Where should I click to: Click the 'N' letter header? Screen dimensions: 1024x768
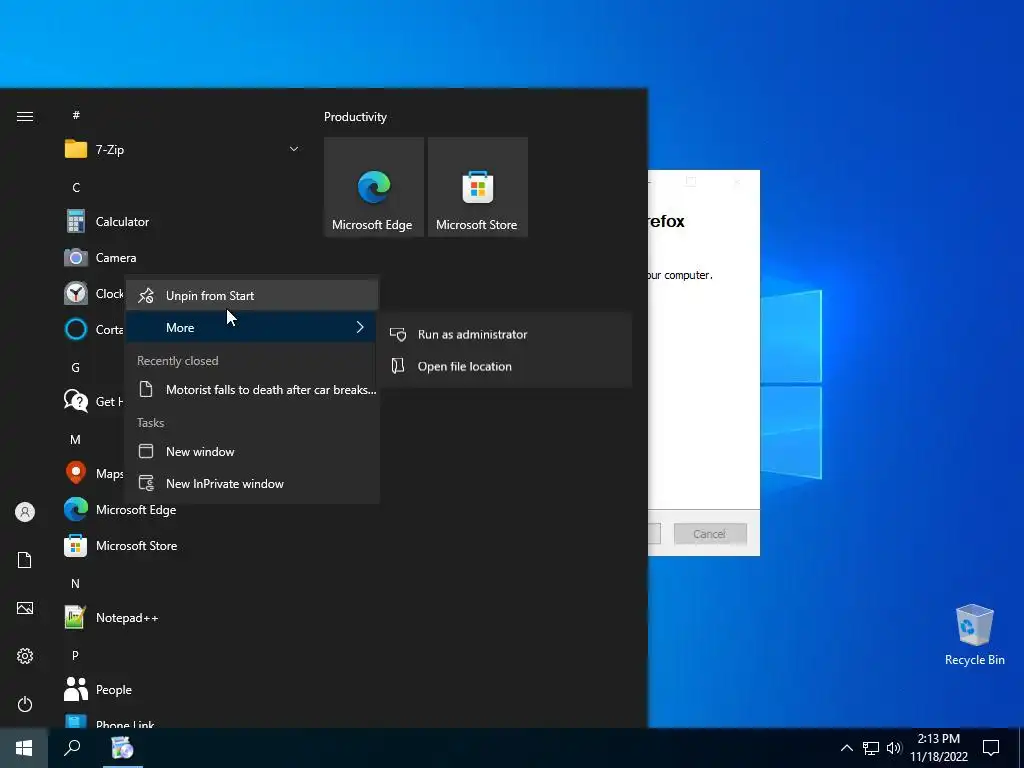(x=76, y=584)
